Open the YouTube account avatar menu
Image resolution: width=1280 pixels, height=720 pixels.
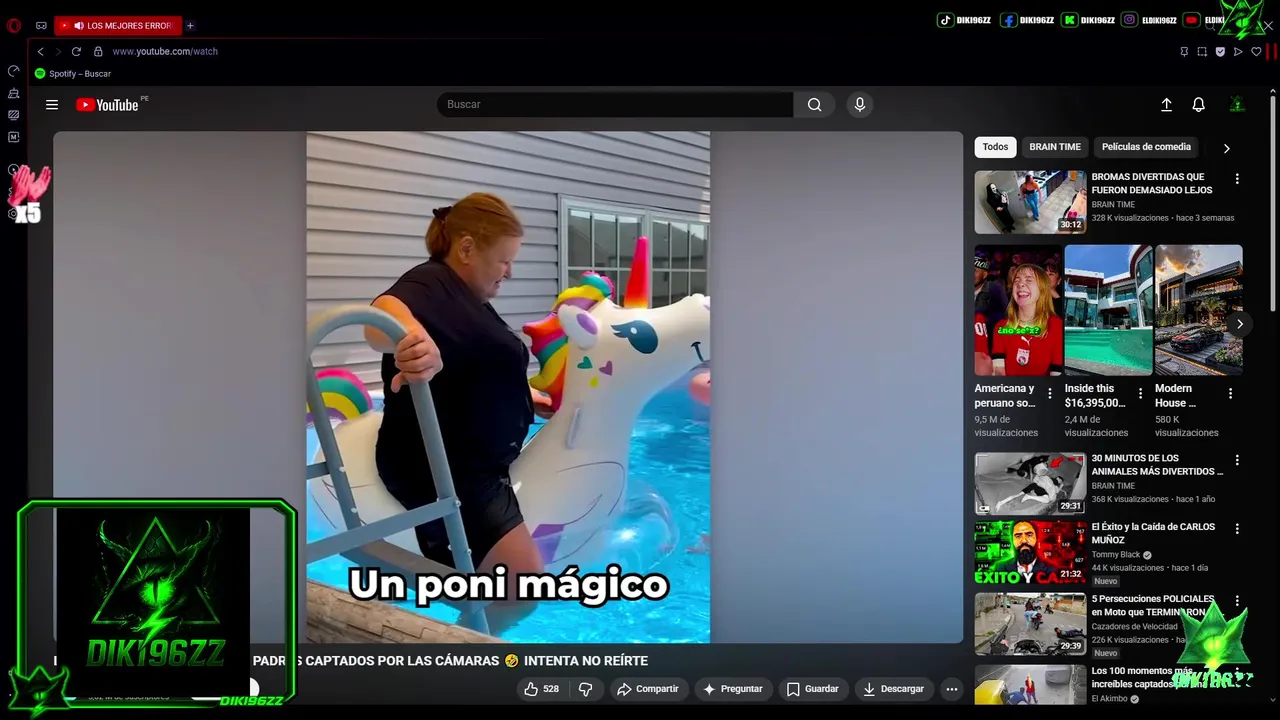(1237, 104)
